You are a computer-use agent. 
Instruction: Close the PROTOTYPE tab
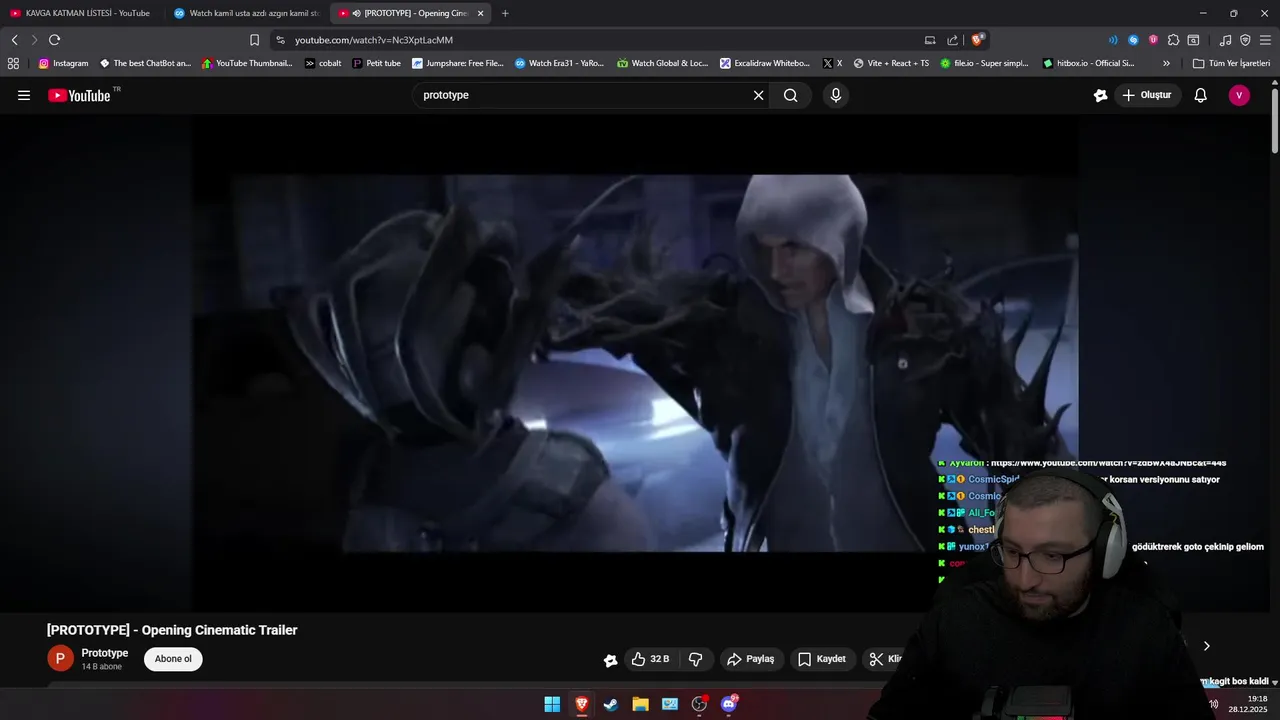[x=481, y=13]
